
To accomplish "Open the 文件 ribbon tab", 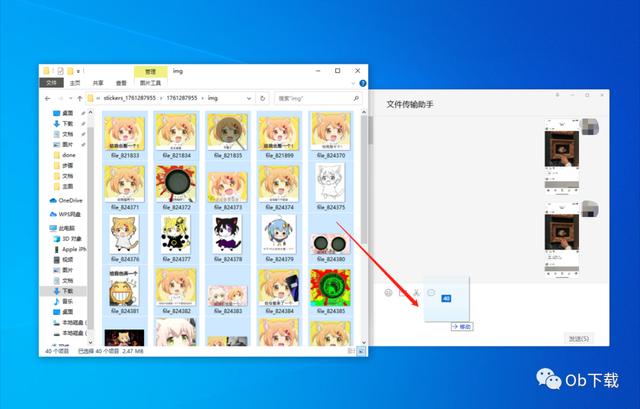I will pyautogui.click(x=51, y=83).
